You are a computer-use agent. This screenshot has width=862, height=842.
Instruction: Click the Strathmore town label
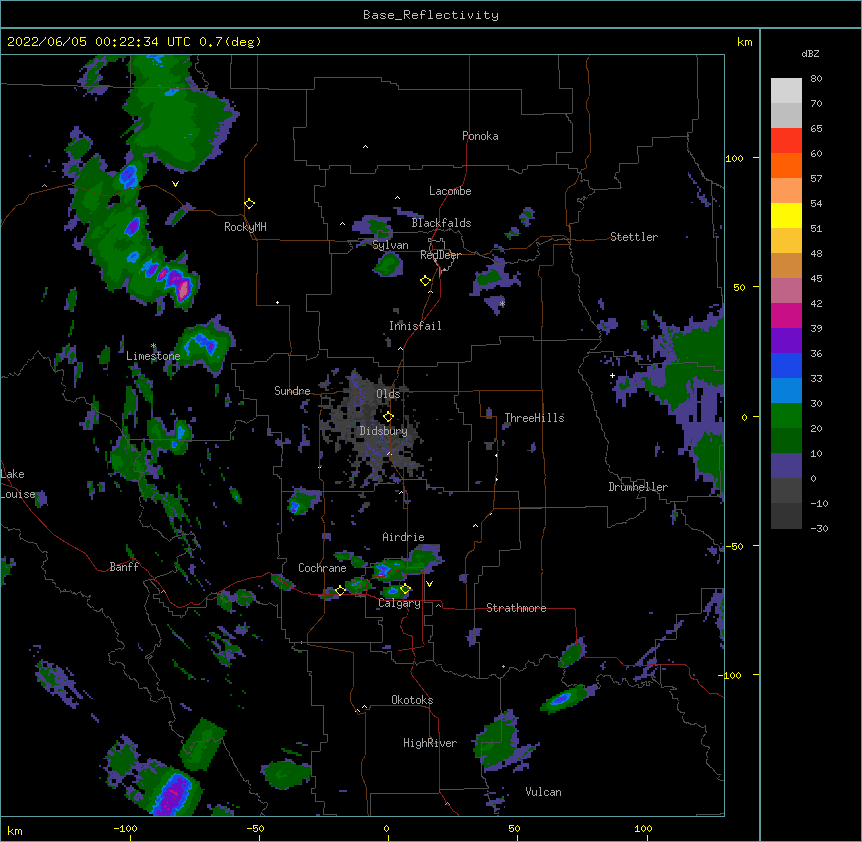tap(516, 608)
